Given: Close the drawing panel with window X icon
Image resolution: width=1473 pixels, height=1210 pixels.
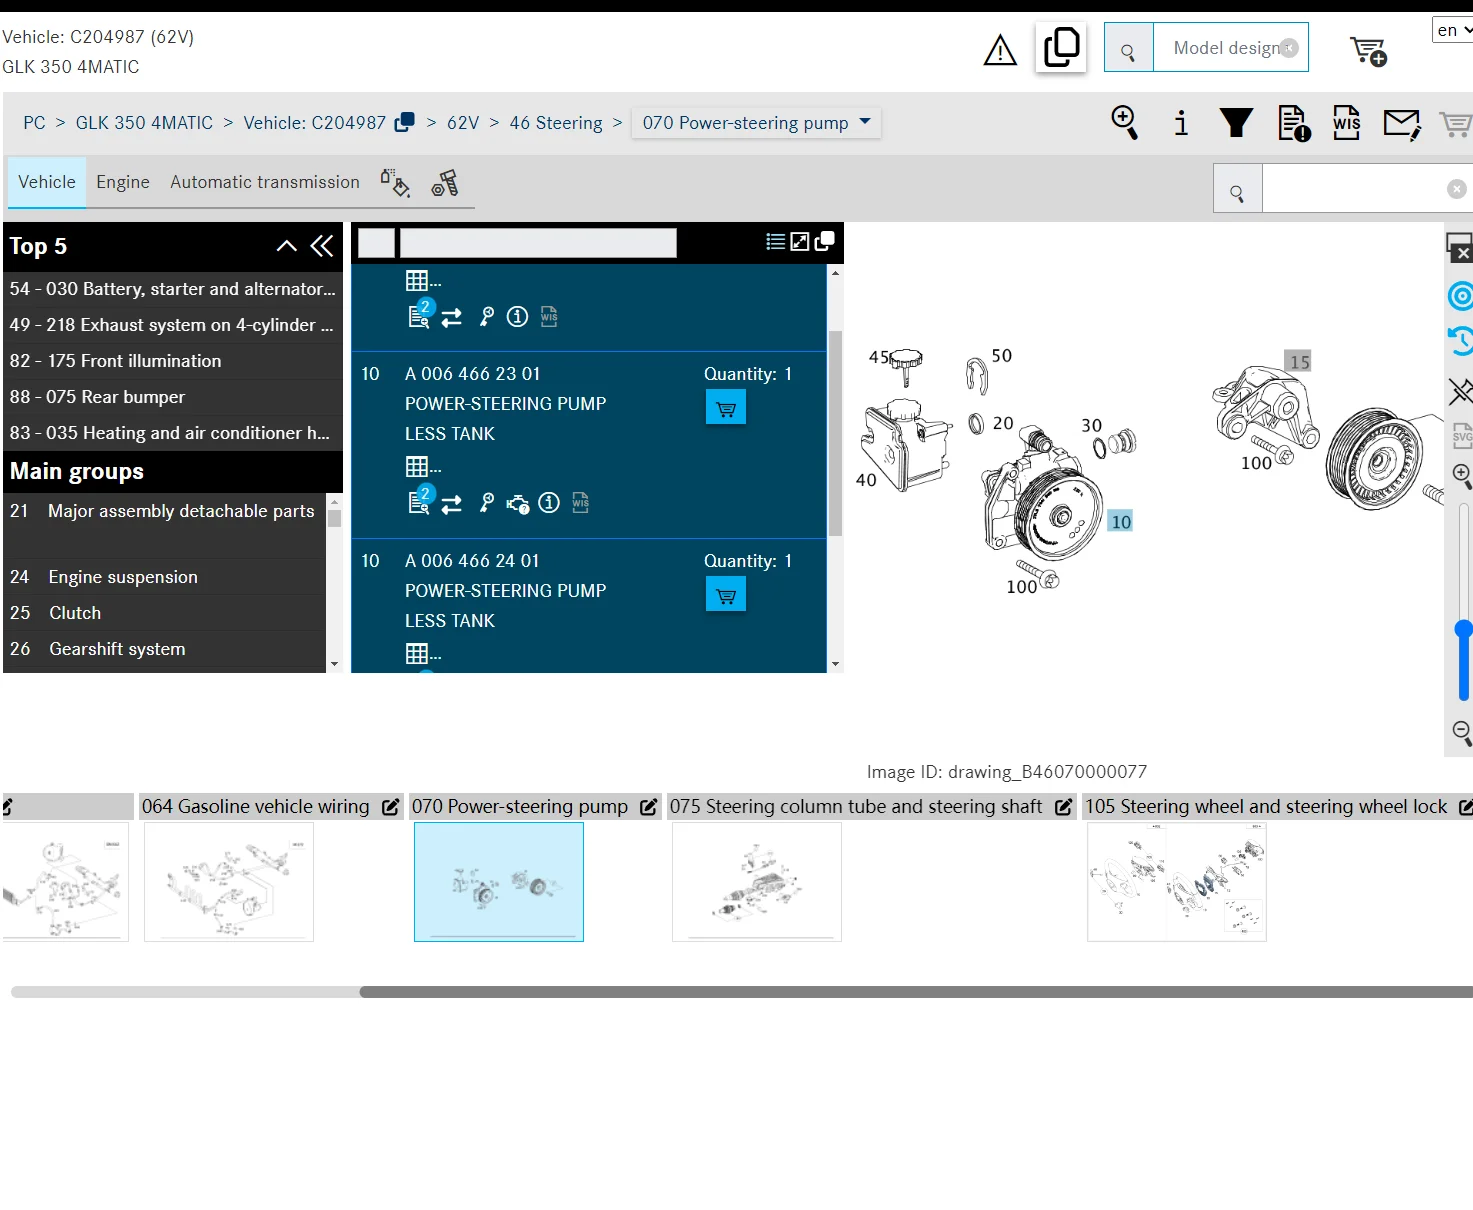Looking at the screenshot, I should 1460,247.
